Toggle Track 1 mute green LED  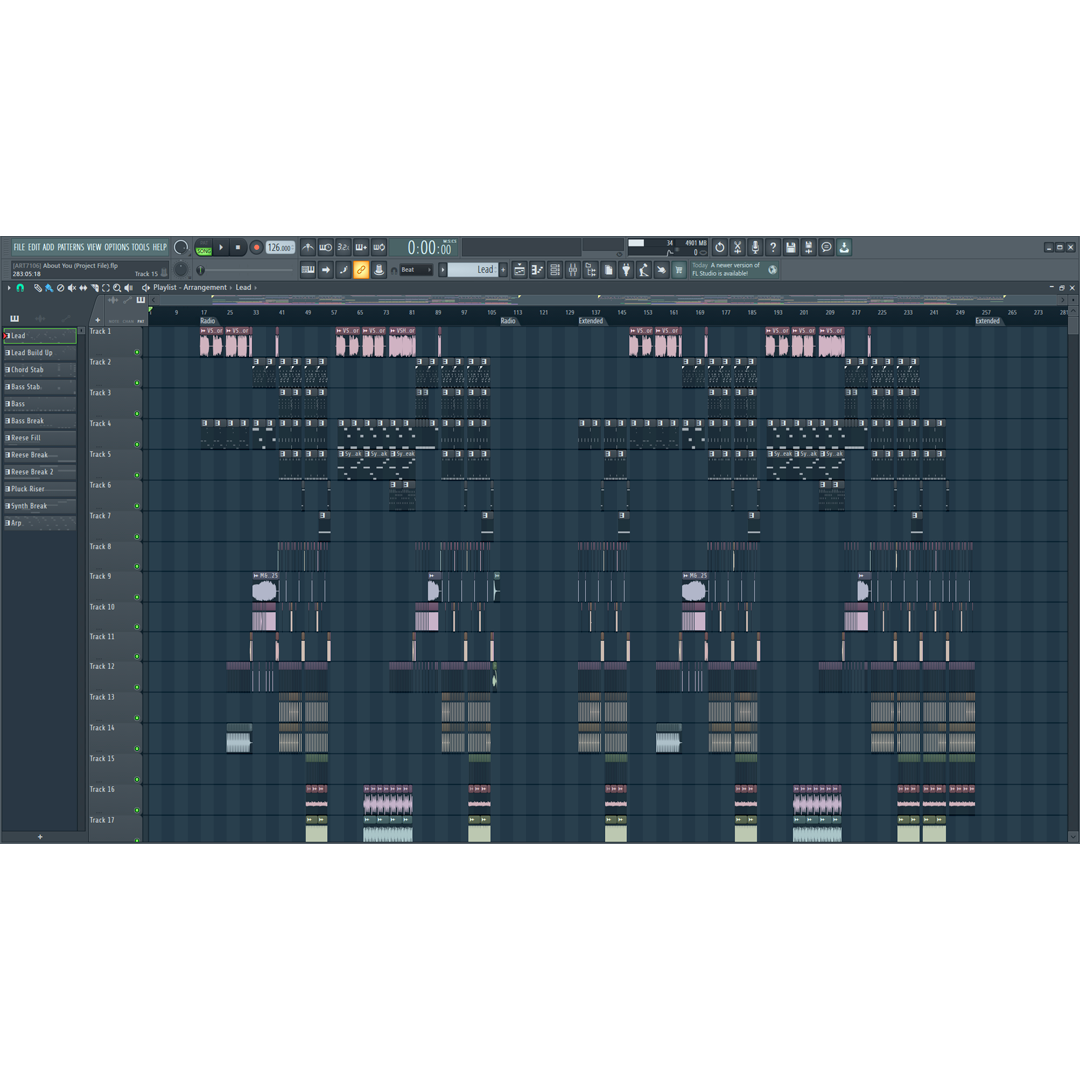137,353
